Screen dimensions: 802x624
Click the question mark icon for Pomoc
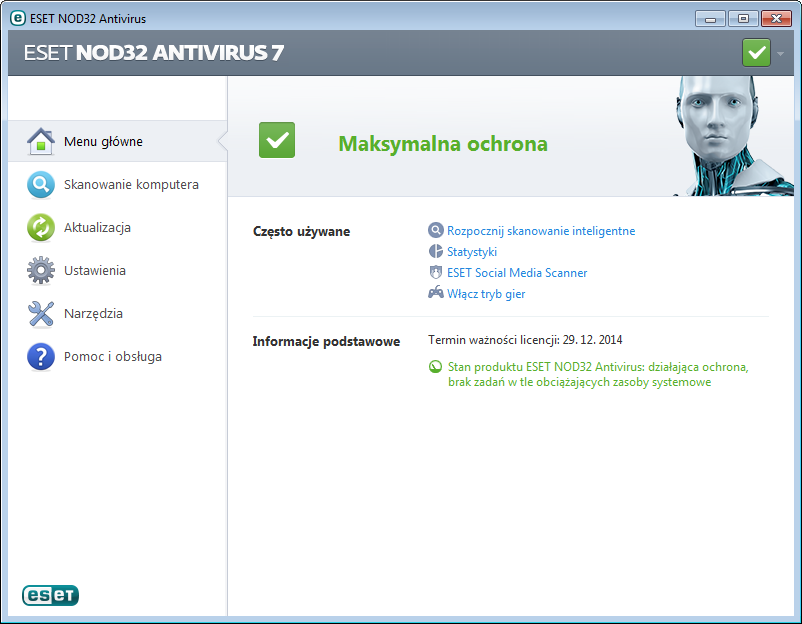(41, 356)
